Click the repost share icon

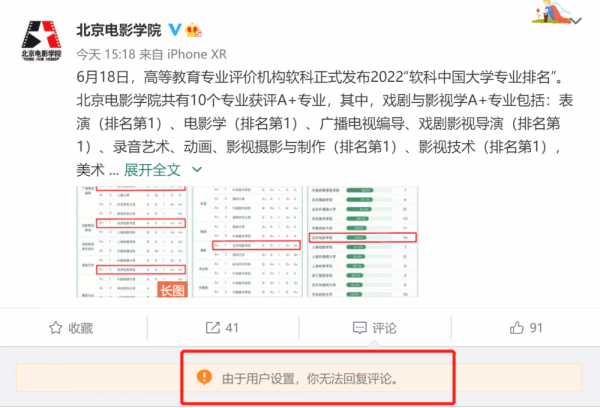pos(213,328)
